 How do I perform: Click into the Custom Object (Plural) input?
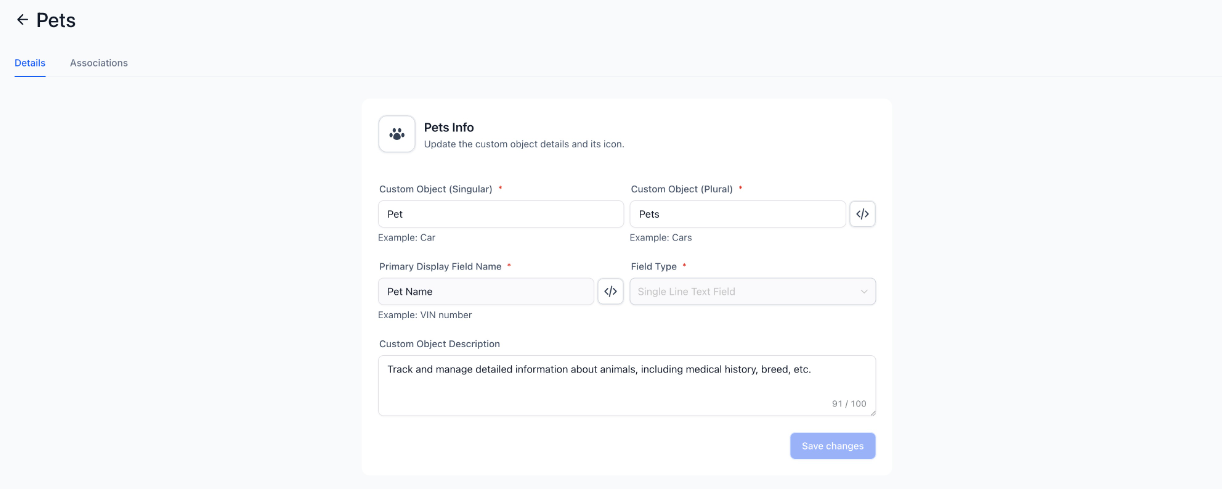pyautogui.click(x=738, y=214)
